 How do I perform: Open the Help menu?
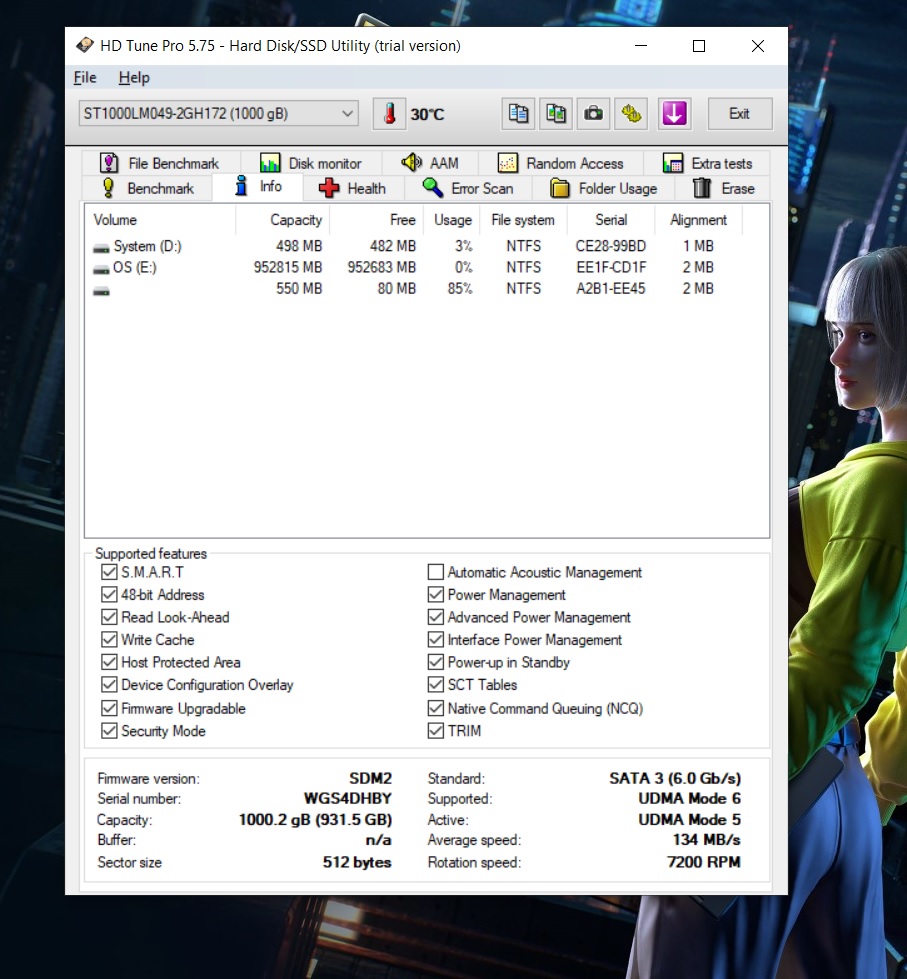click(134, 77)
